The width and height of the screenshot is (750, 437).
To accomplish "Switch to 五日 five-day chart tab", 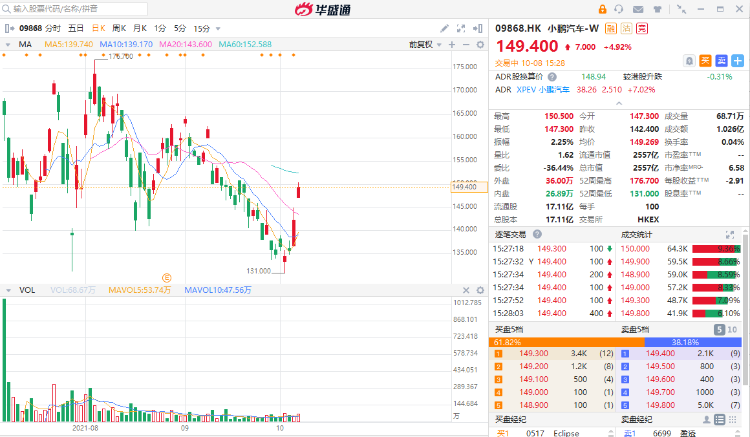I will point(76,29).
